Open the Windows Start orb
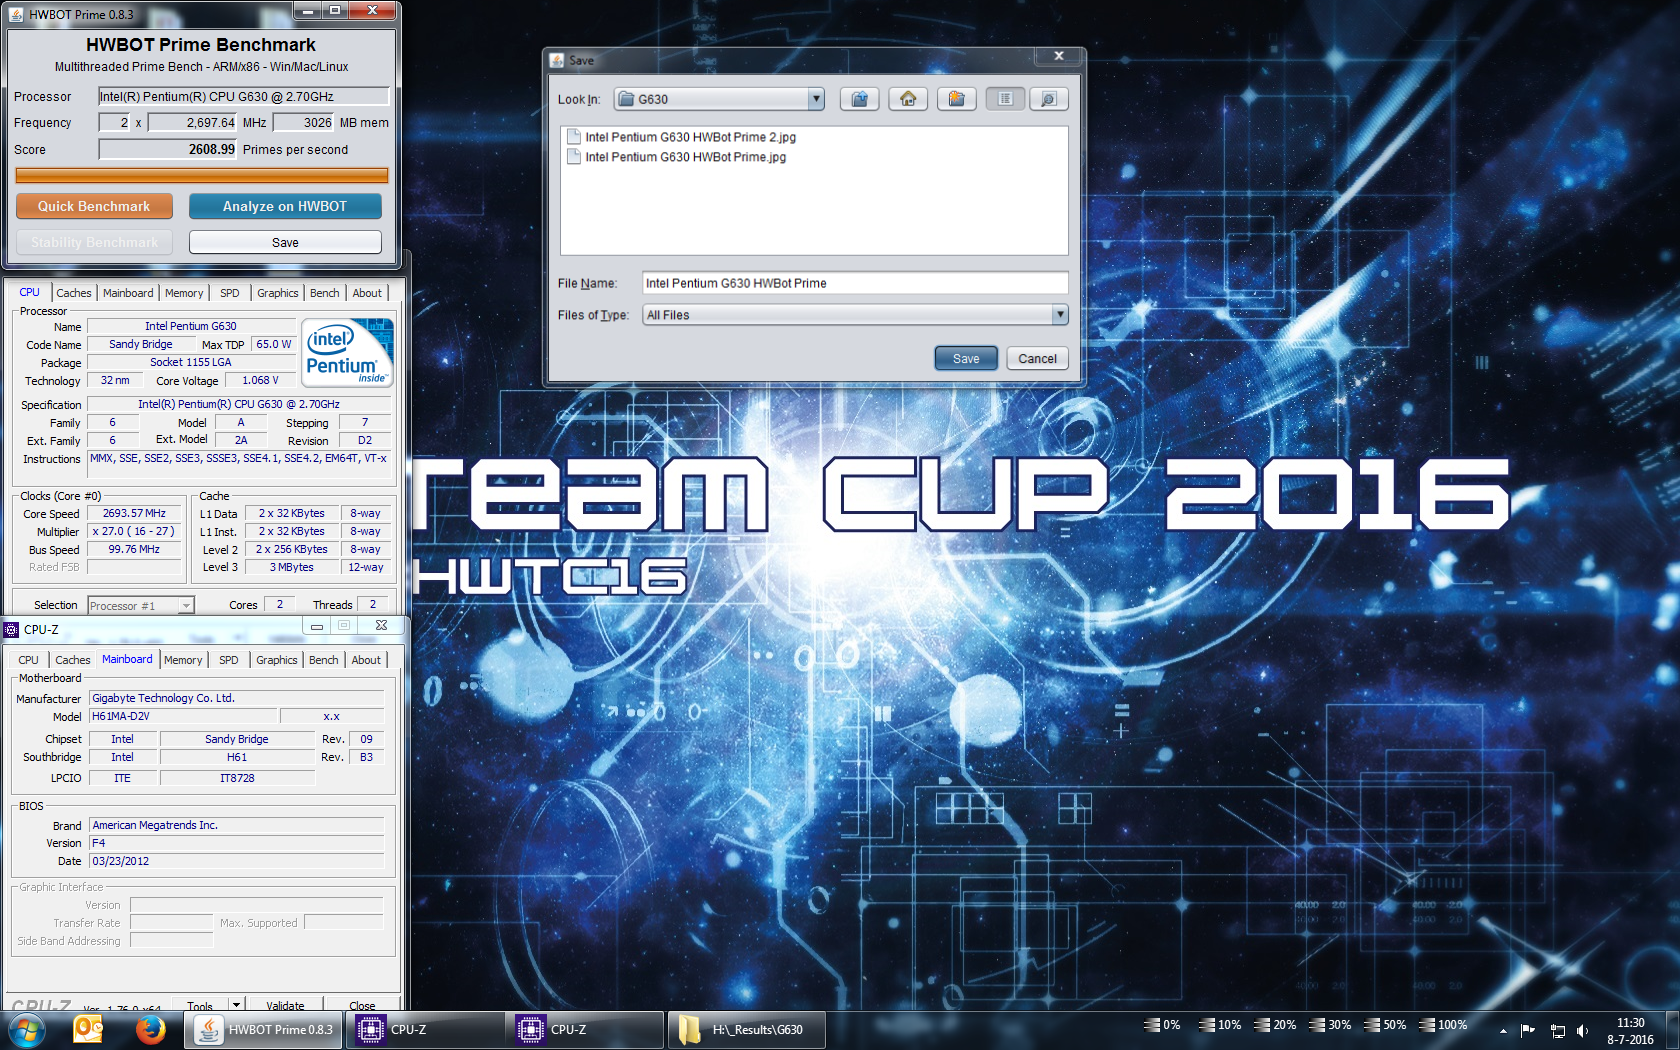The height and width of the screenshot is (1050, 1680). coord(25,1029)
